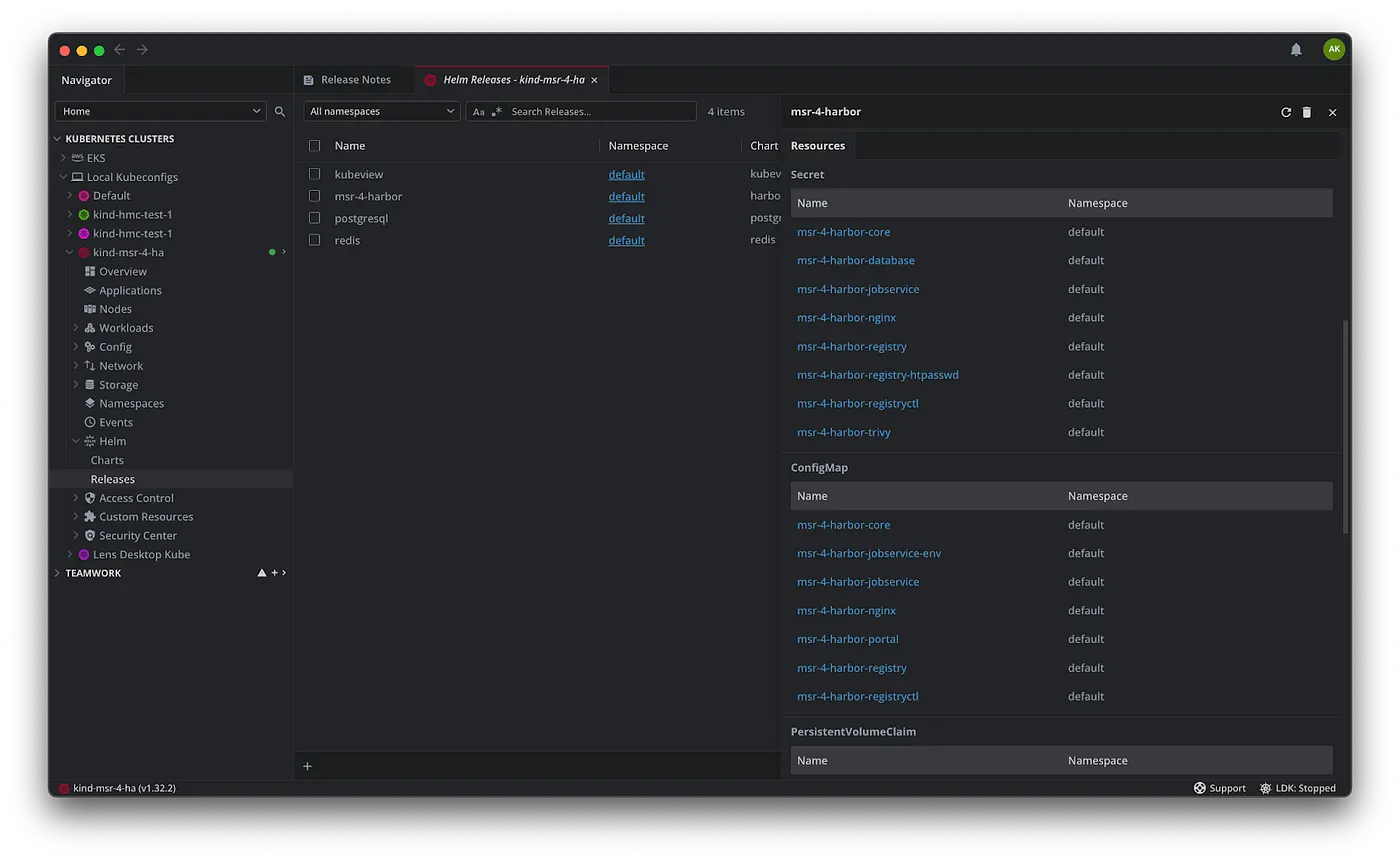Refresh the msr-4-harbor release details
Image resolution: width=1400 pixels, height=861 pixels.
(x=1286, y=112)
